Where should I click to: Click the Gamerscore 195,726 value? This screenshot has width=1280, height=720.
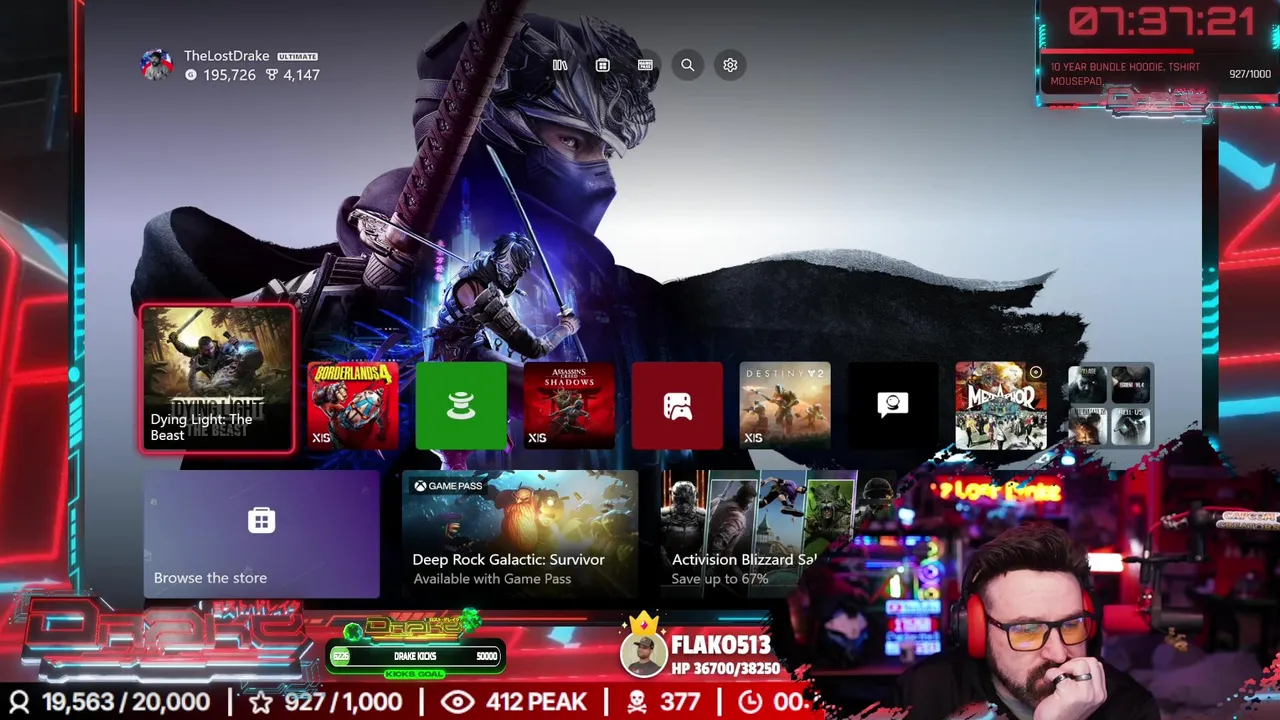[x=229, y=75]
